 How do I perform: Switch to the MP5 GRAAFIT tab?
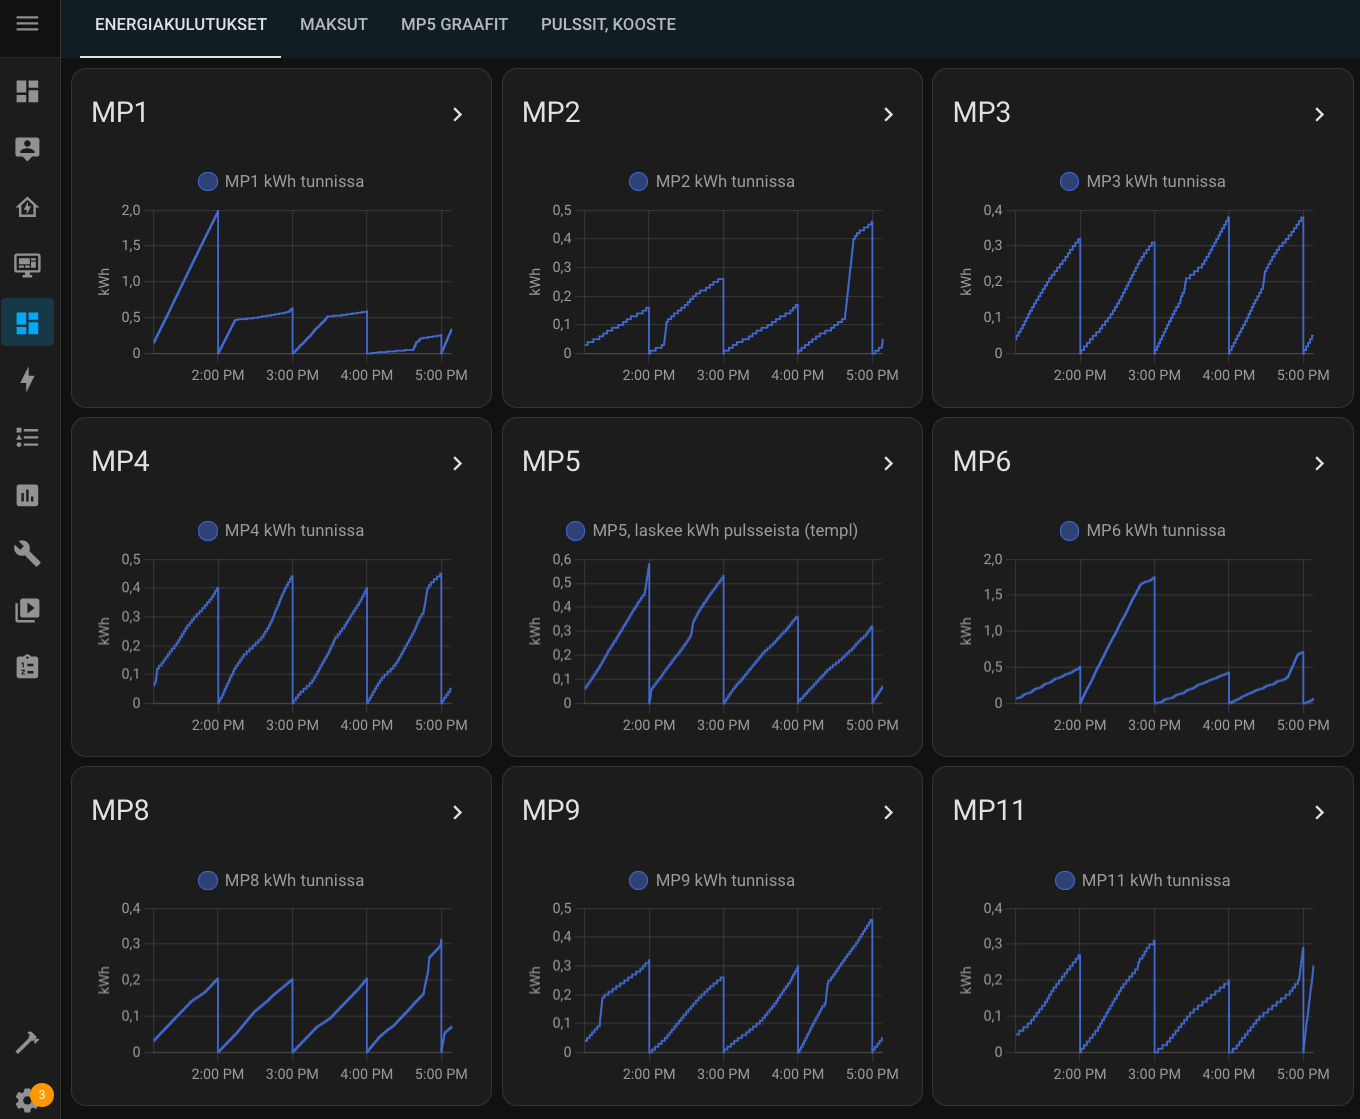pyautogui.click(x=454, y=24)
